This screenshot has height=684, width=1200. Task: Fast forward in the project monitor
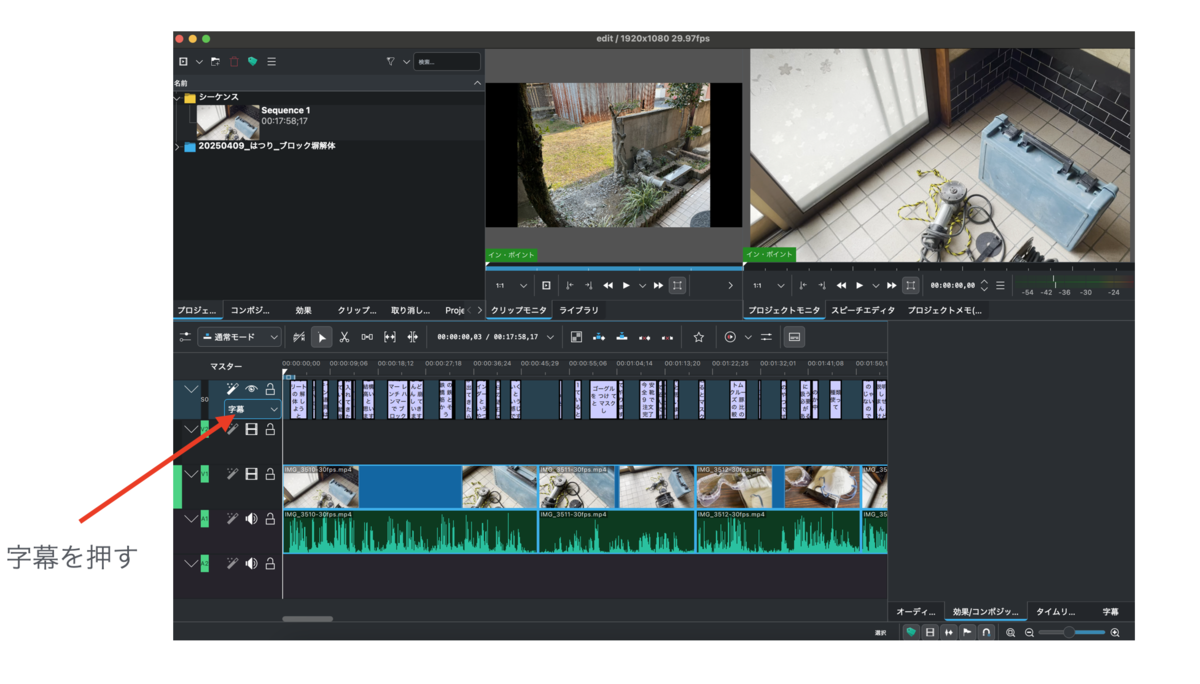tap(891, 286)
